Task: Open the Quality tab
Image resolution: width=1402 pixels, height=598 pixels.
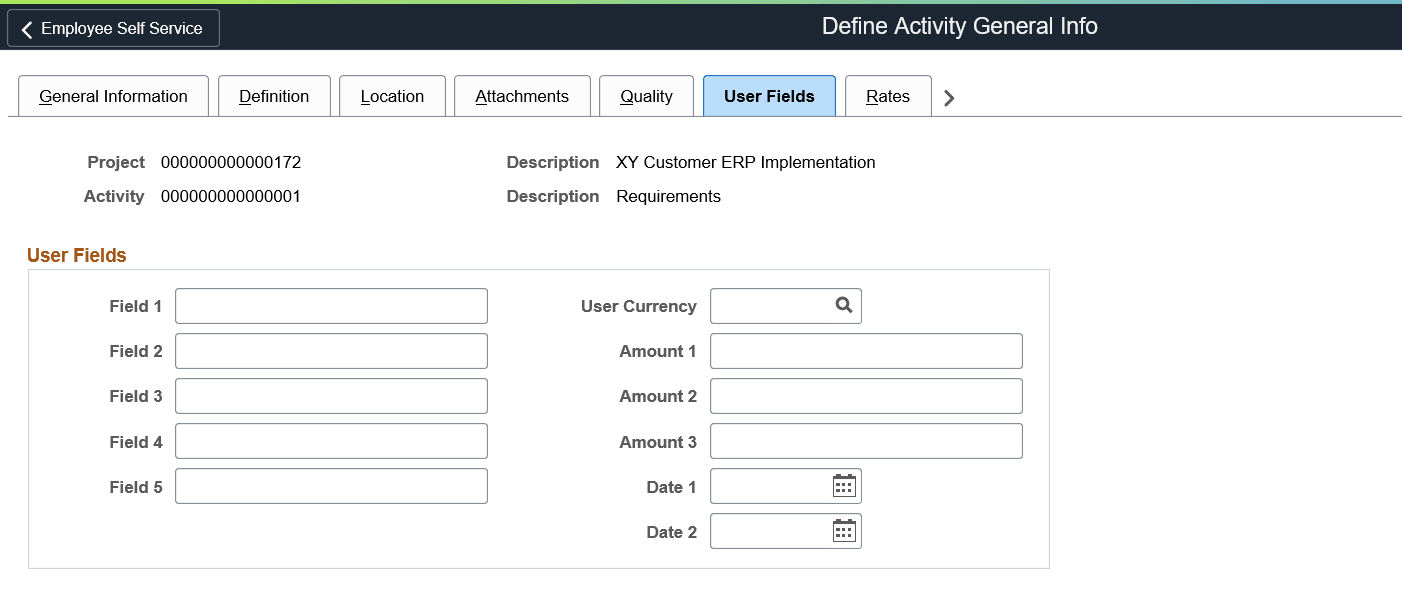Action: point(646,96)
